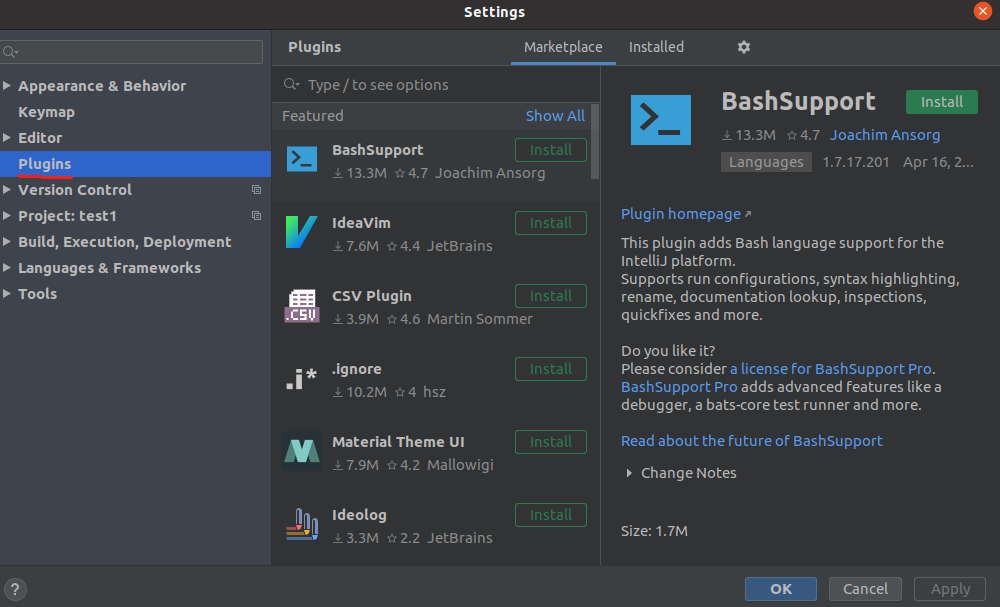Click the .ignore plugin icon
Viewport: 1000px width, 607px height.
point(302,379)
